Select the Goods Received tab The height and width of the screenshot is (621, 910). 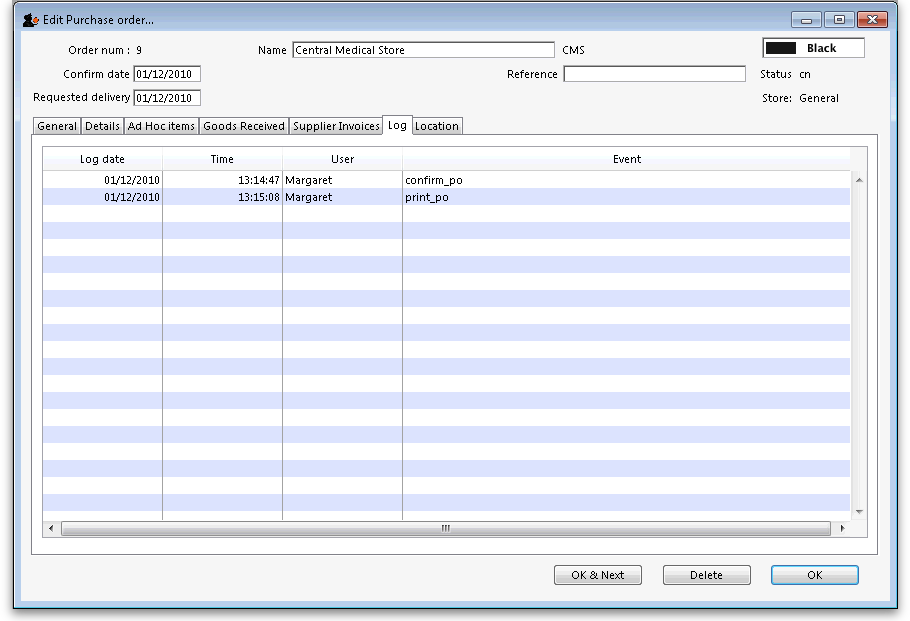(244, 126)
